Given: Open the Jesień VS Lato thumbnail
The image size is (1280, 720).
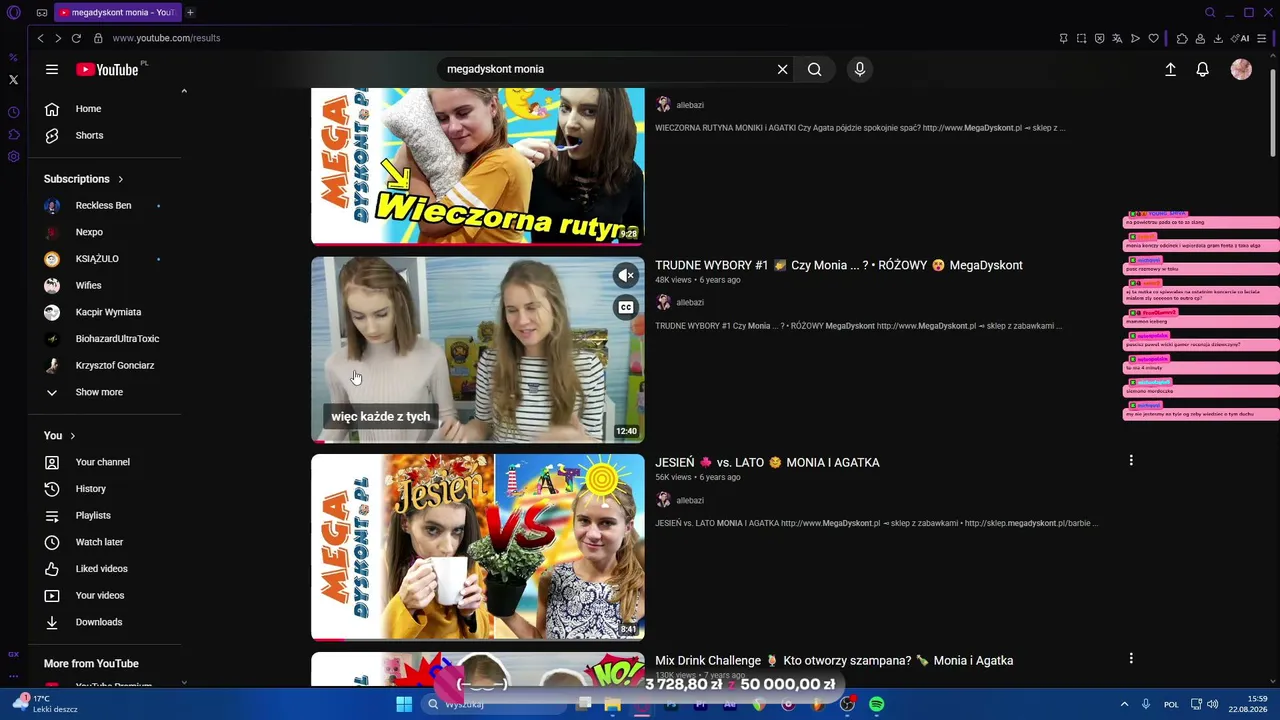Looking at the screenshot, I should 478,547.
